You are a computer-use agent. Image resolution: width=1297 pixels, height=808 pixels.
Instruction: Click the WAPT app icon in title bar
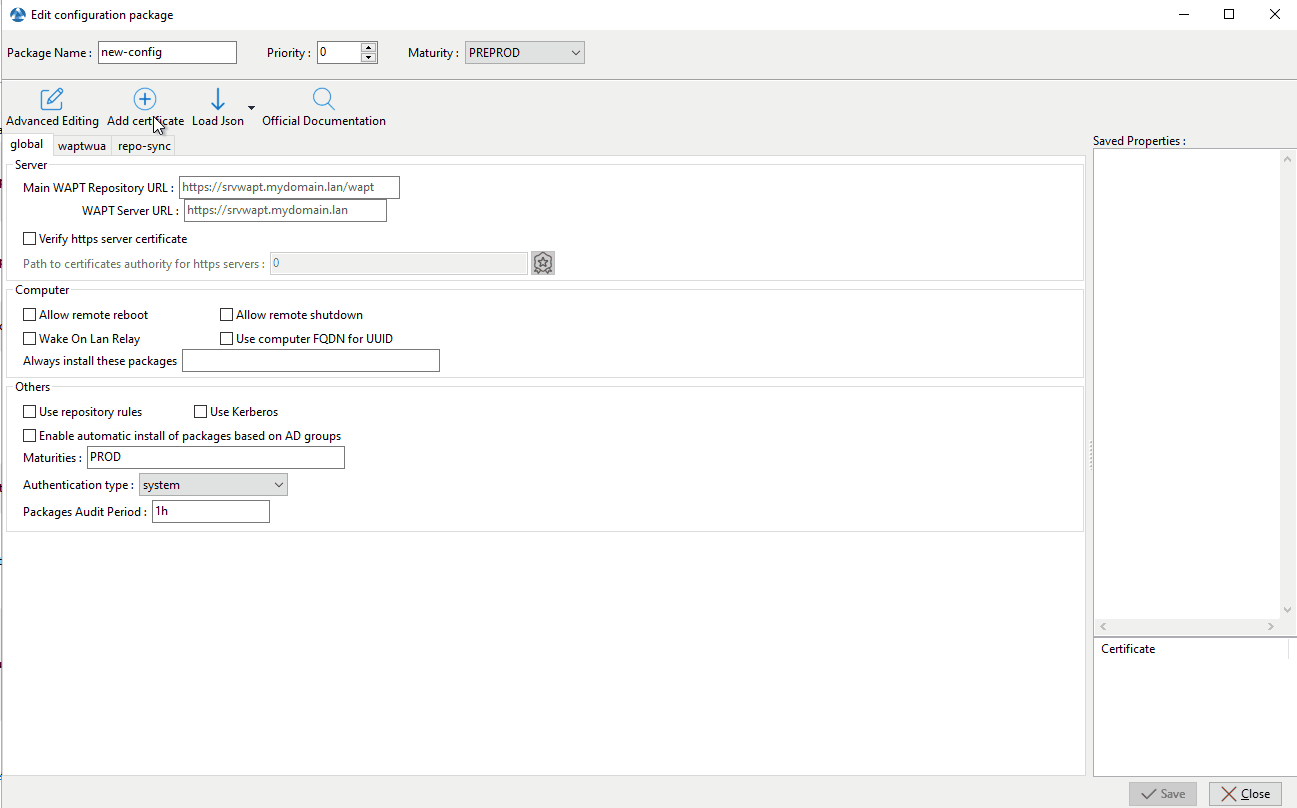(x=17, y=15)
